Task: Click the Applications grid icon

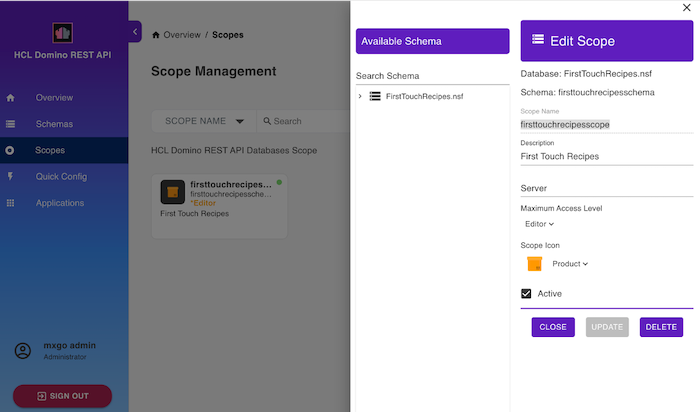Action: pyautogui.click(x=10, y=203)
